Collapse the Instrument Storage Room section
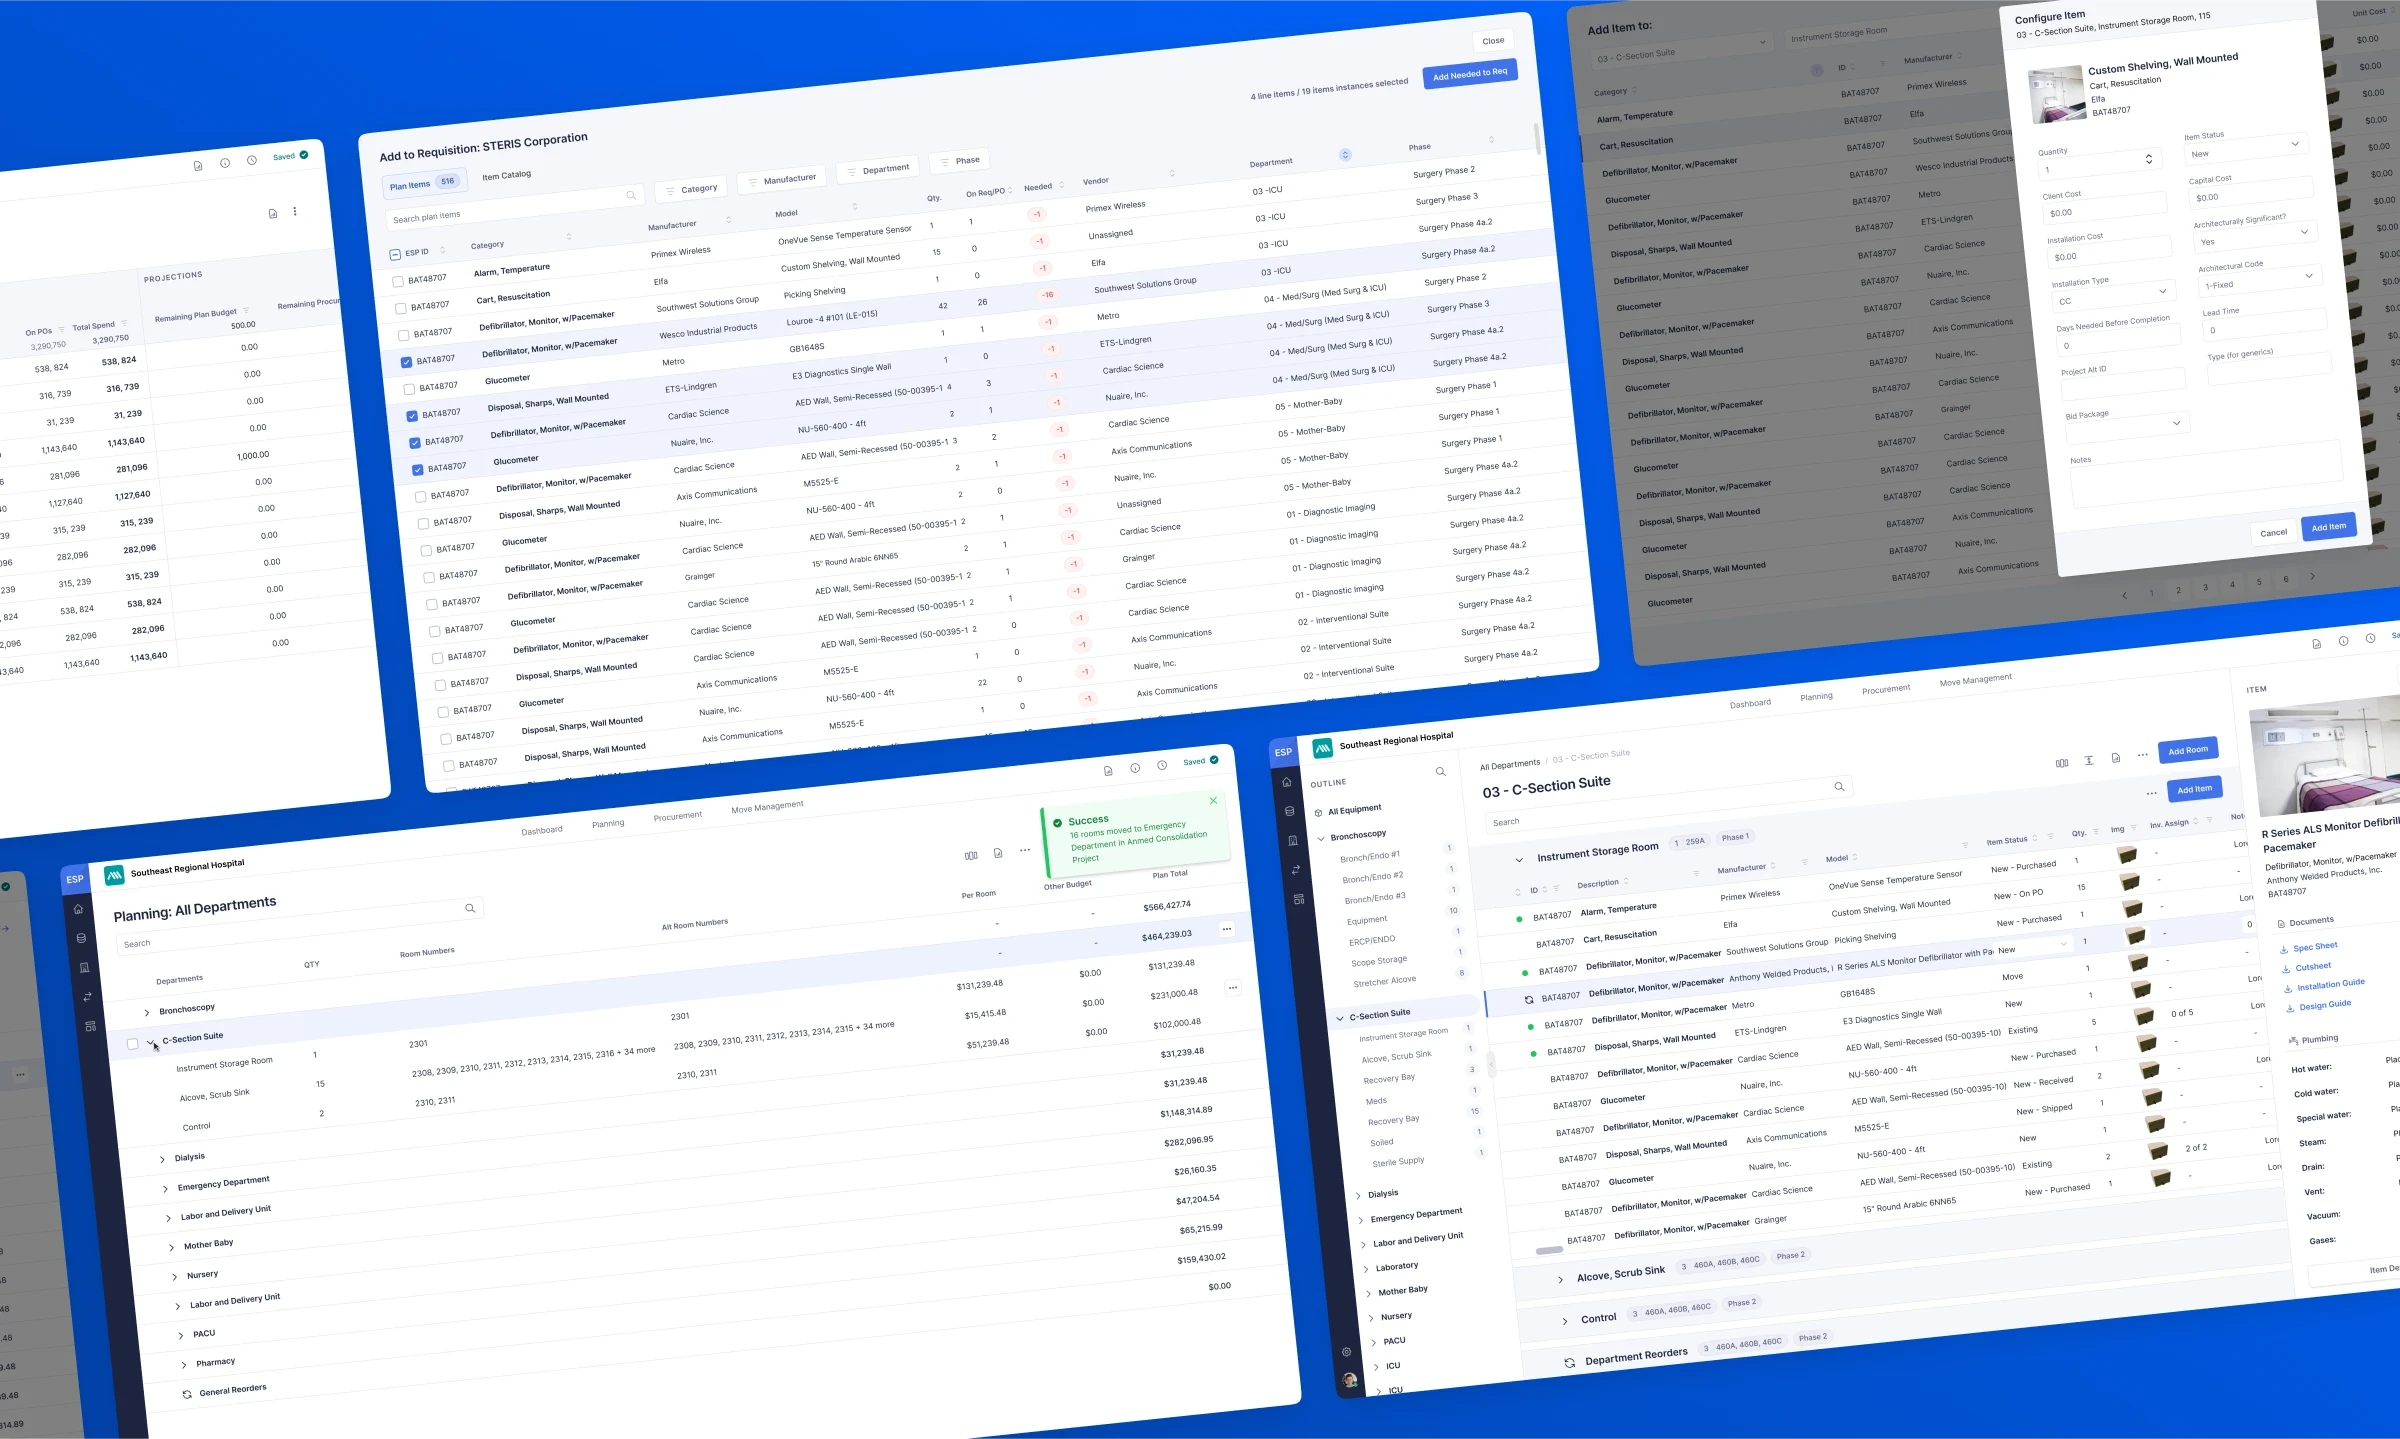Viewport: 2400px width, 1439px height. (x=1518, y=860)
